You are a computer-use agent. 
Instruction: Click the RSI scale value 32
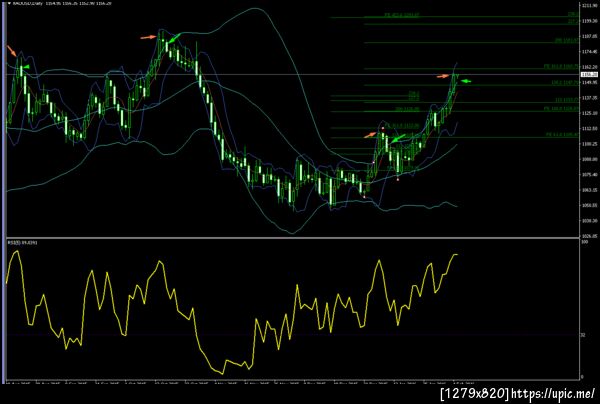(584, 335)
